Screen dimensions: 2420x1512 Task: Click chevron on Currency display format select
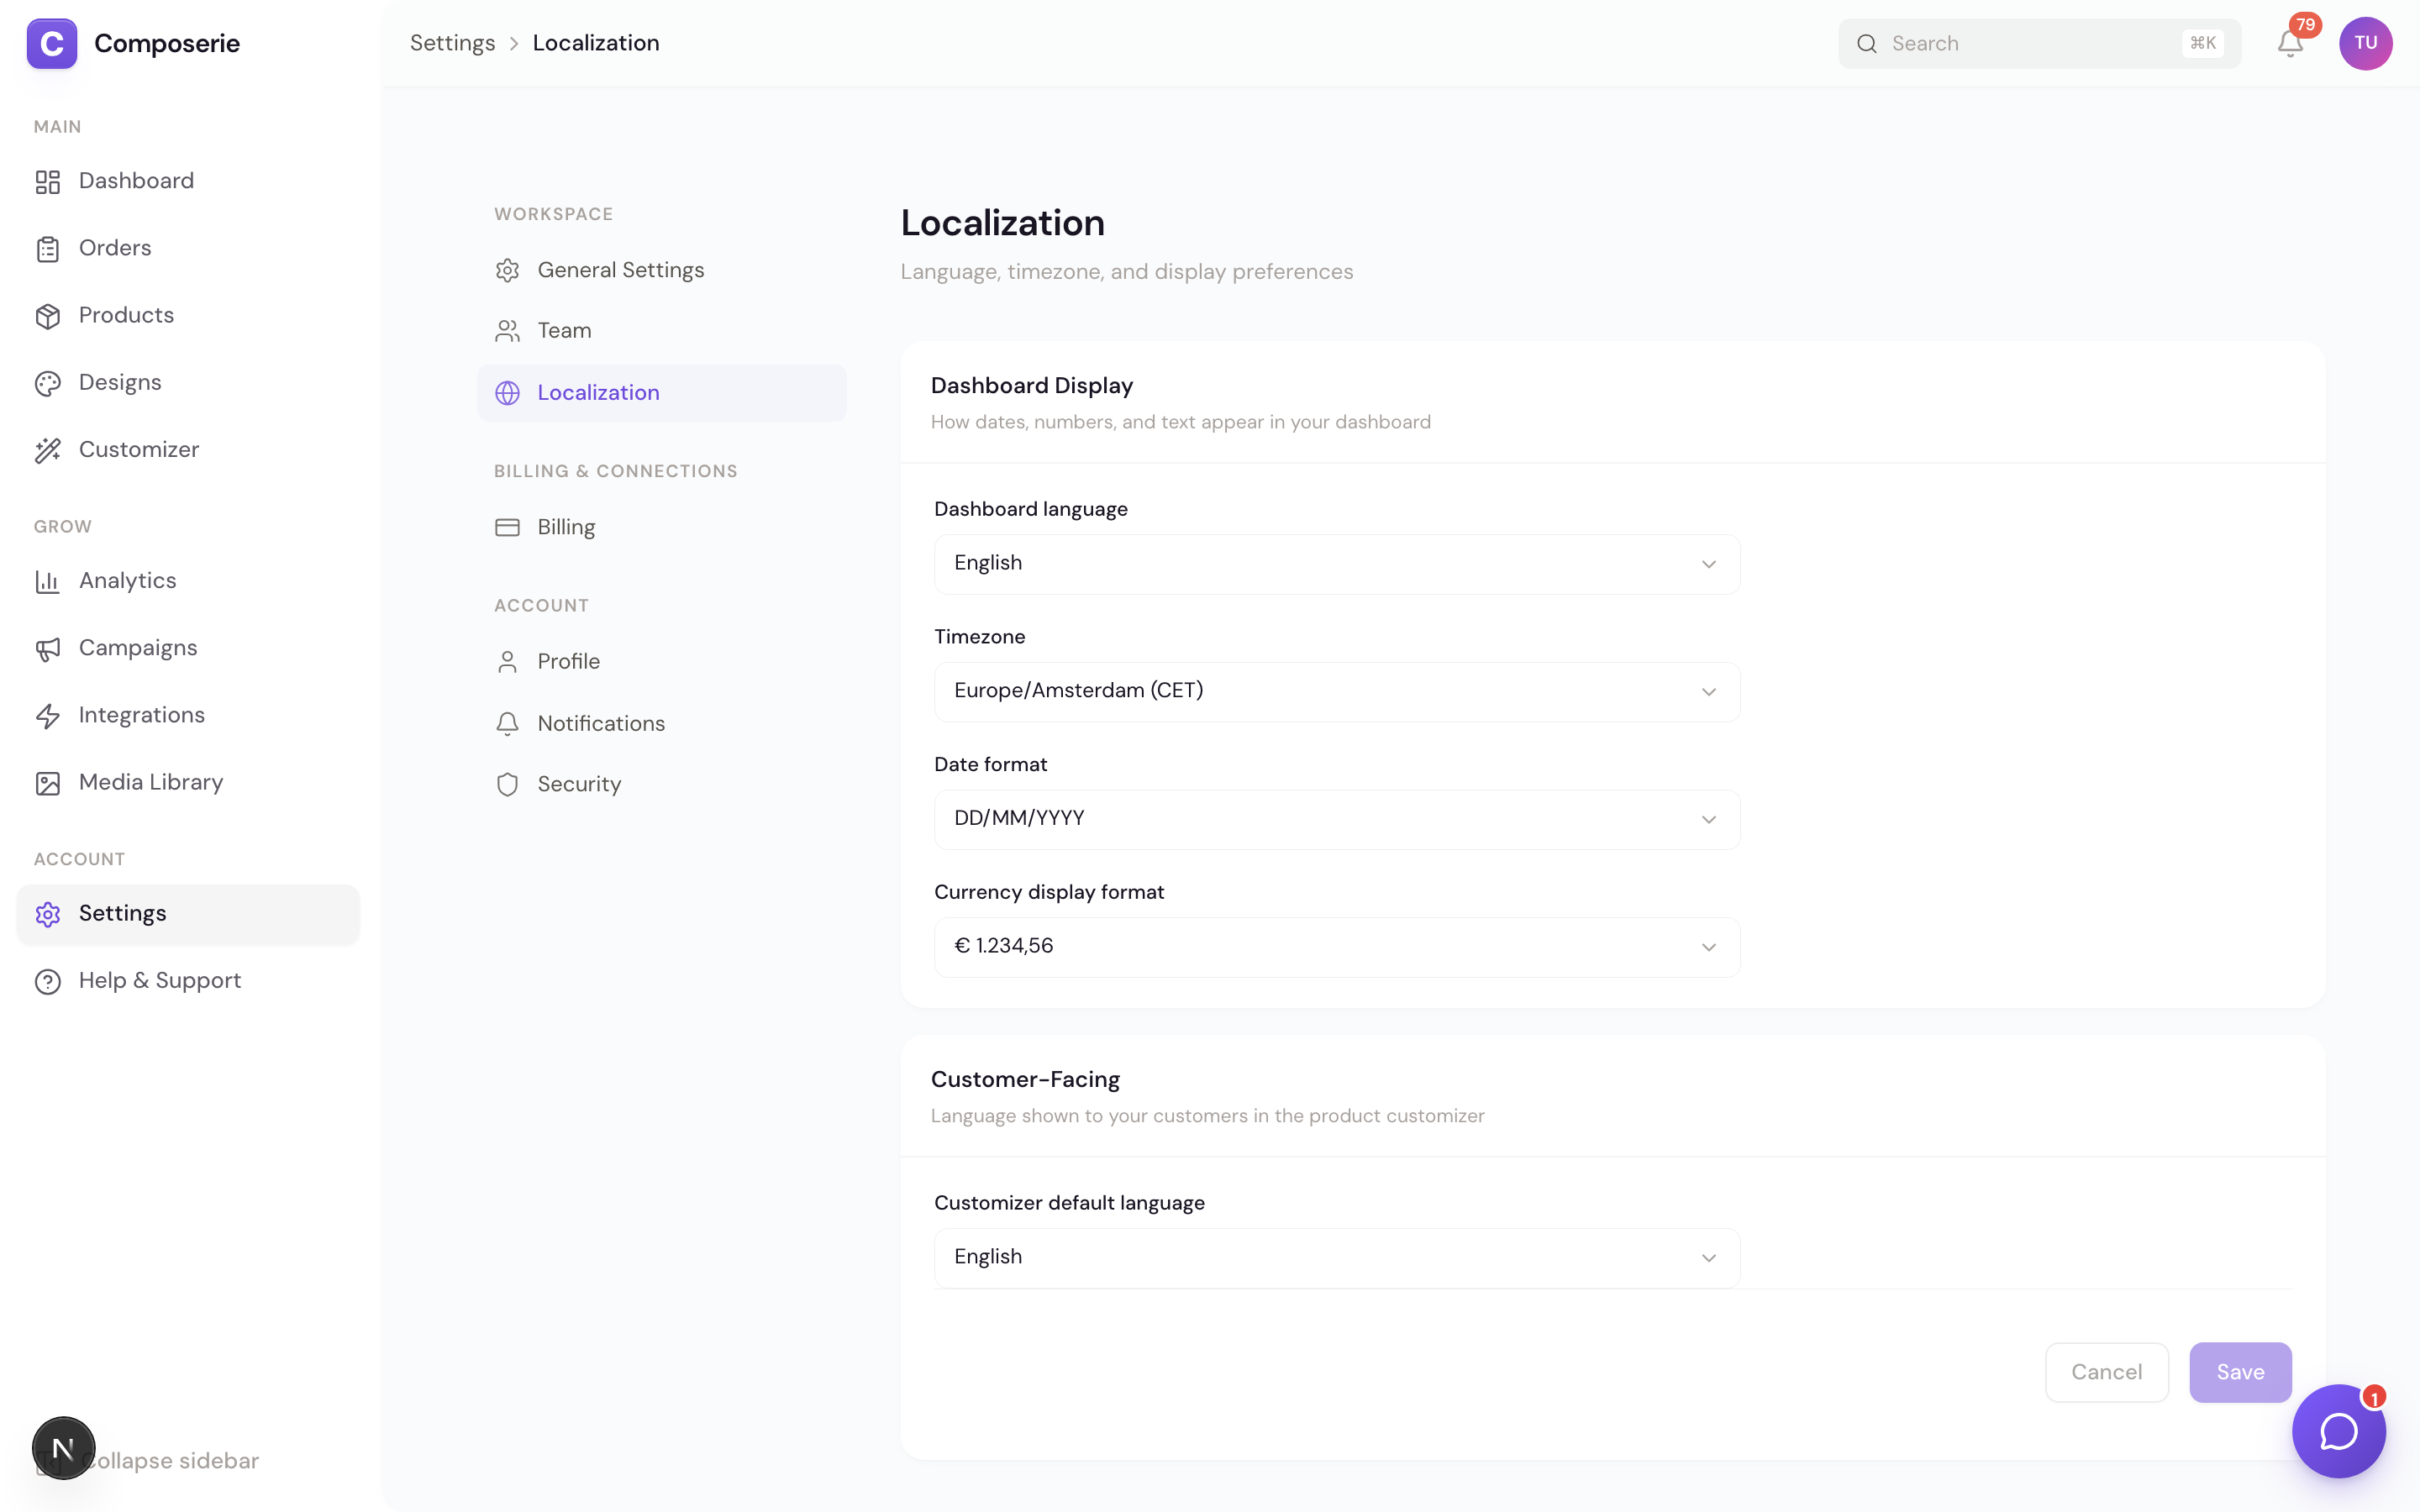pyautogui.click(x=1708, y=947)
